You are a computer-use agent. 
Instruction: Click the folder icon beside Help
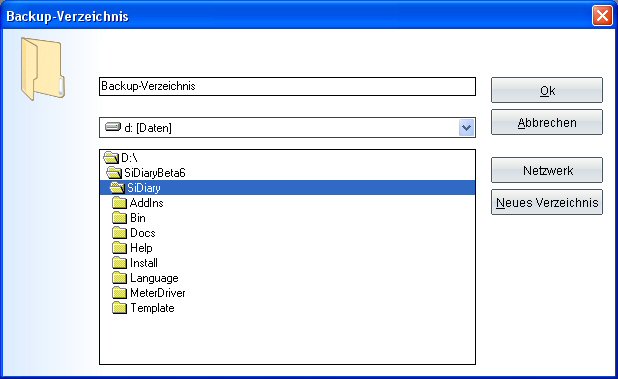pos(119,248)
